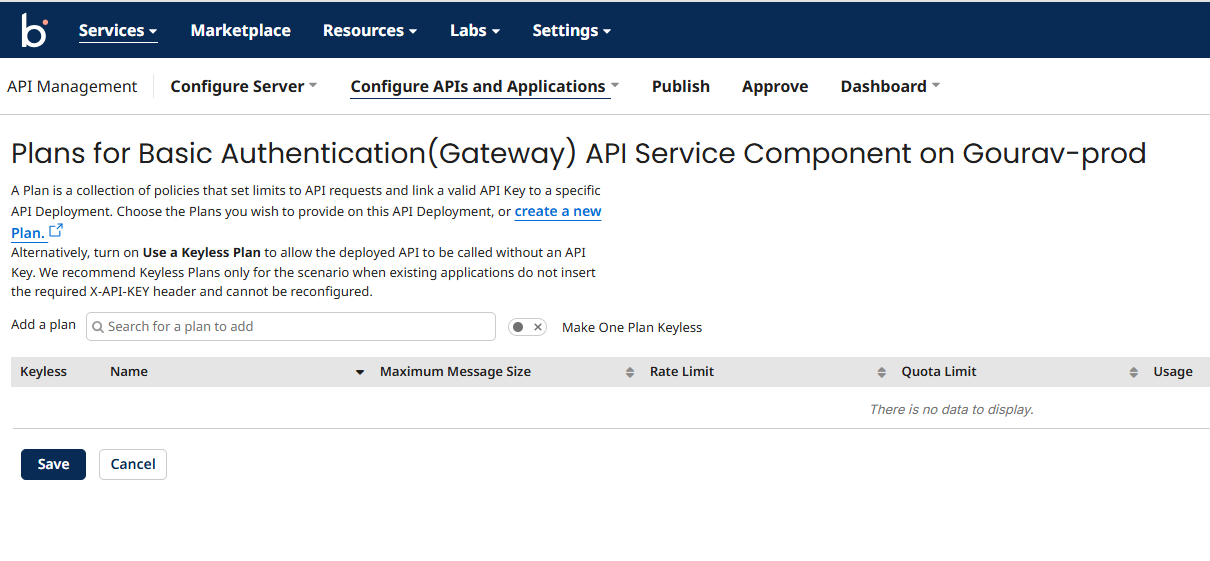Expand Configure APIs and Applications menu
The width and height of the screenshot is (1210, 561).
(484, 86)
